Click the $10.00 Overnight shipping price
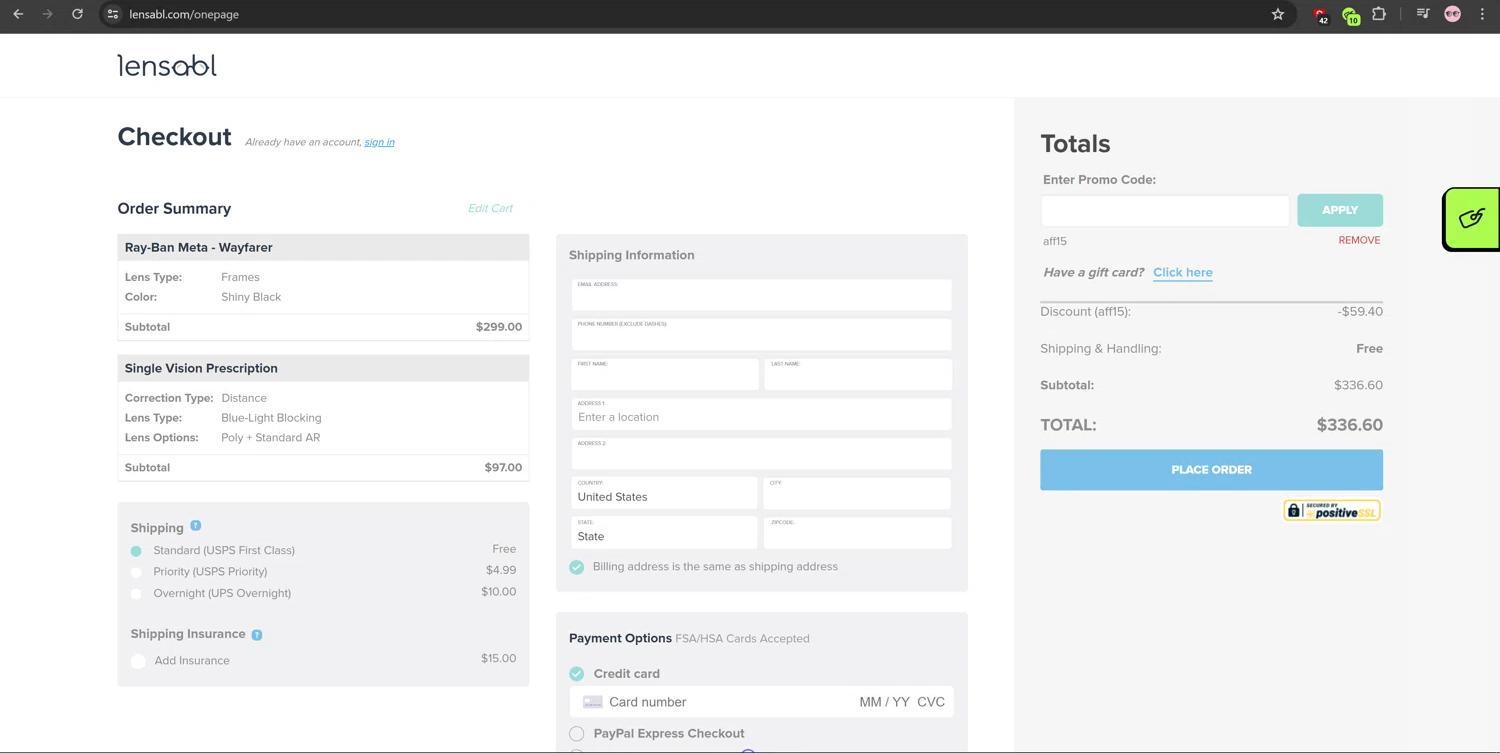Screen dimensions: 1500x753 coord(498,592)
